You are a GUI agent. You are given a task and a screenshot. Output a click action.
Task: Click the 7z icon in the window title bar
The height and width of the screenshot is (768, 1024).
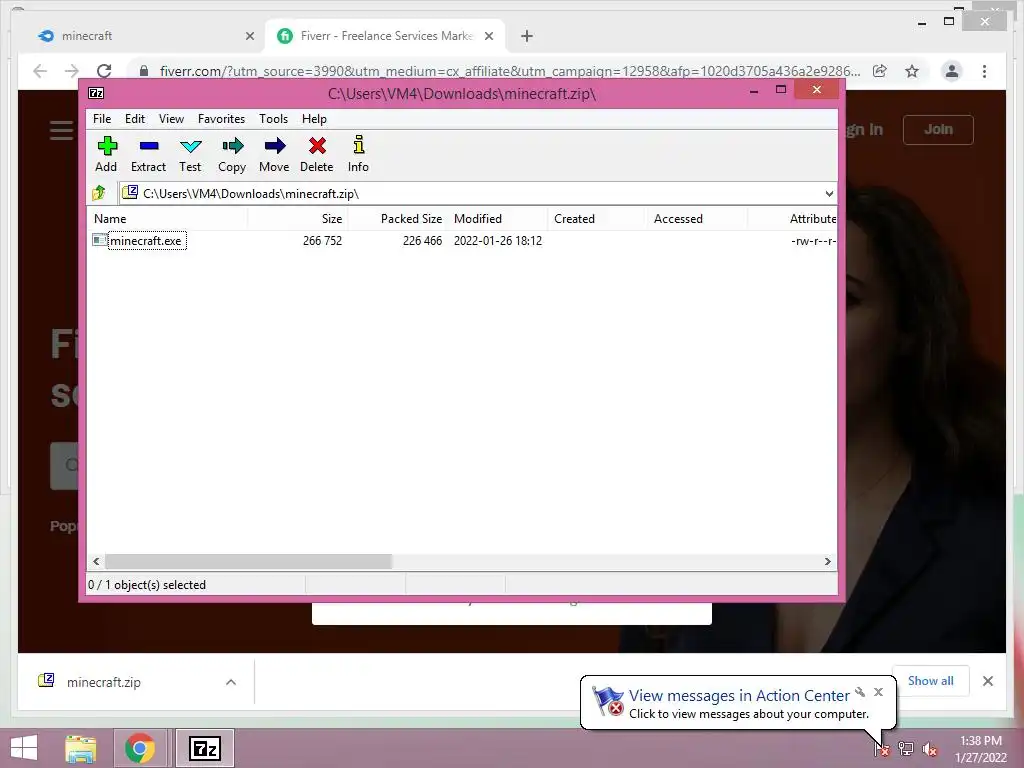(x=96, y=93)
